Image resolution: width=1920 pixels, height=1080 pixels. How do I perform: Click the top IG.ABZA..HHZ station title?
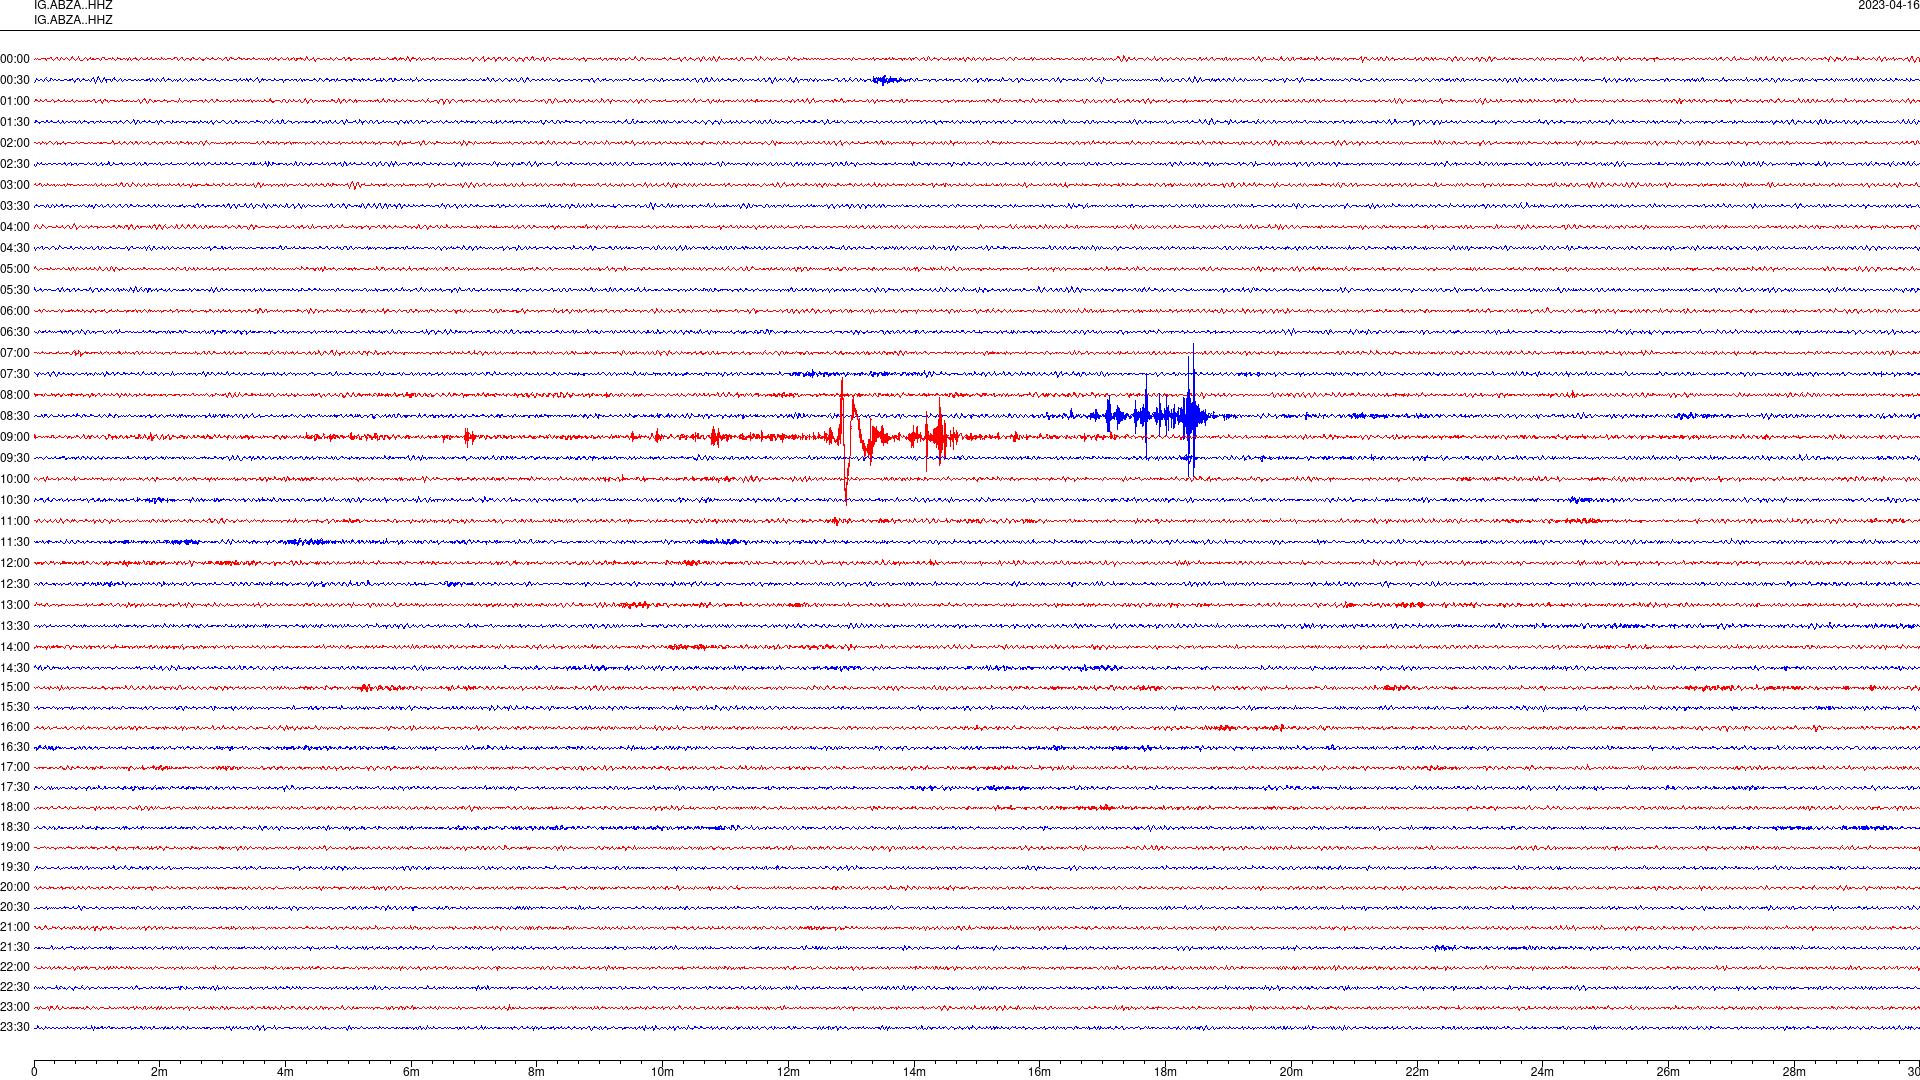pyautogui.click(x=73, y=5)
